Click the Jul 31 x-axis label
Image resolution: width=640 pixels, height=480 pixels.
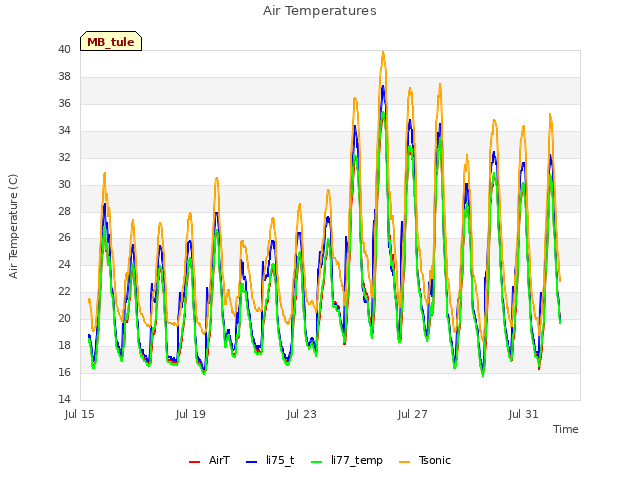[524, 415]
